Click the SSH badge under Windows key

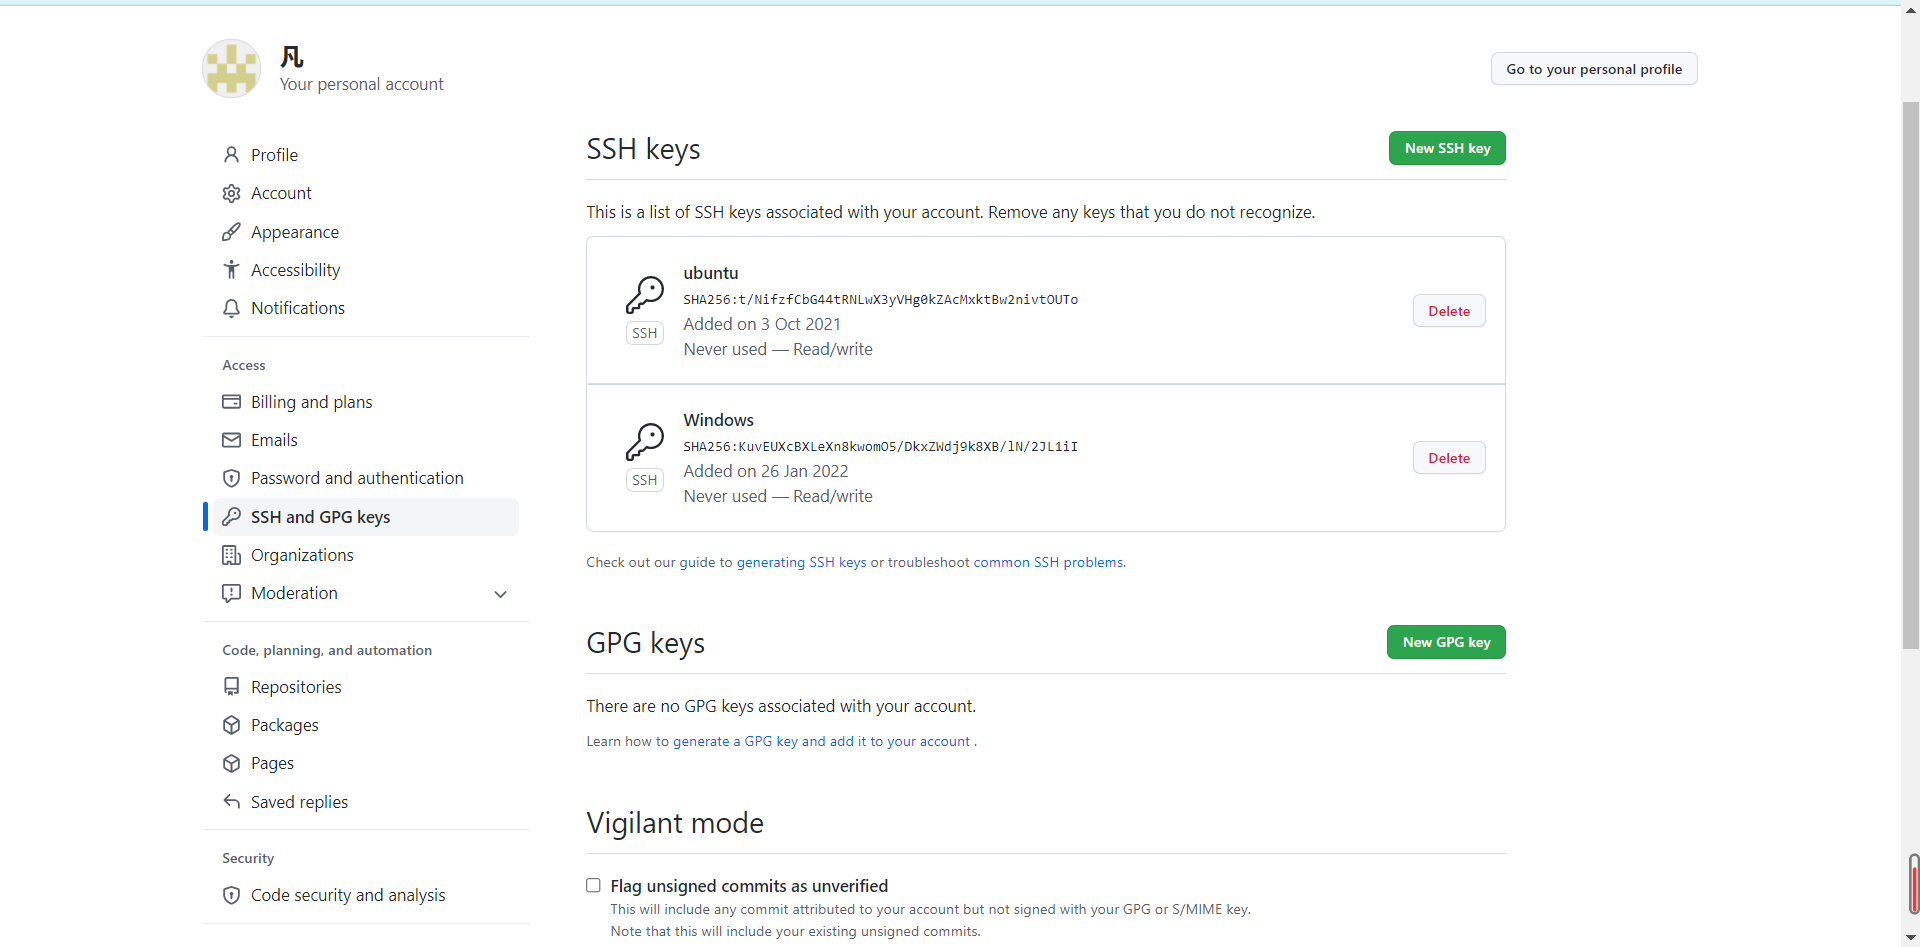pos(645,480)
